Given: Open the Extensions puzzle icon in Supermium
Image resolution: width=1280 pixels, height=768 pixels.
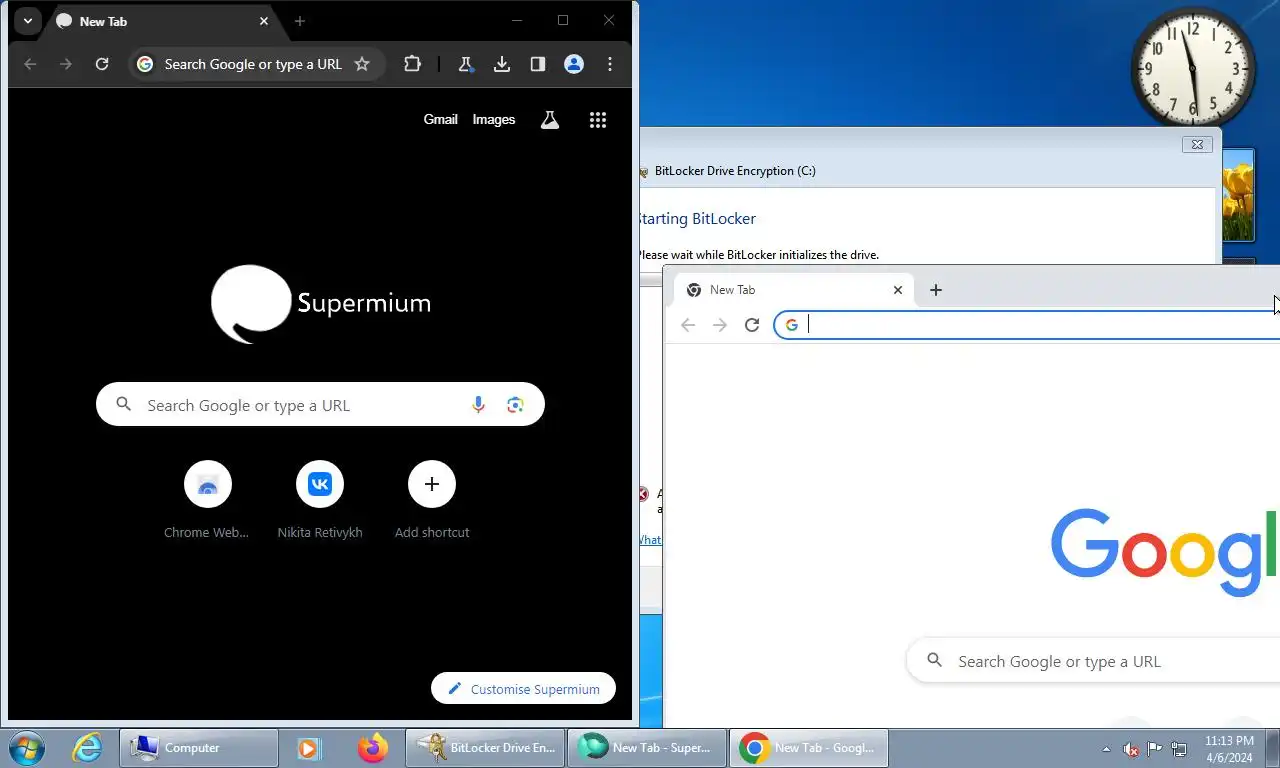Looking at the screenshot, I should click(412, 64).
